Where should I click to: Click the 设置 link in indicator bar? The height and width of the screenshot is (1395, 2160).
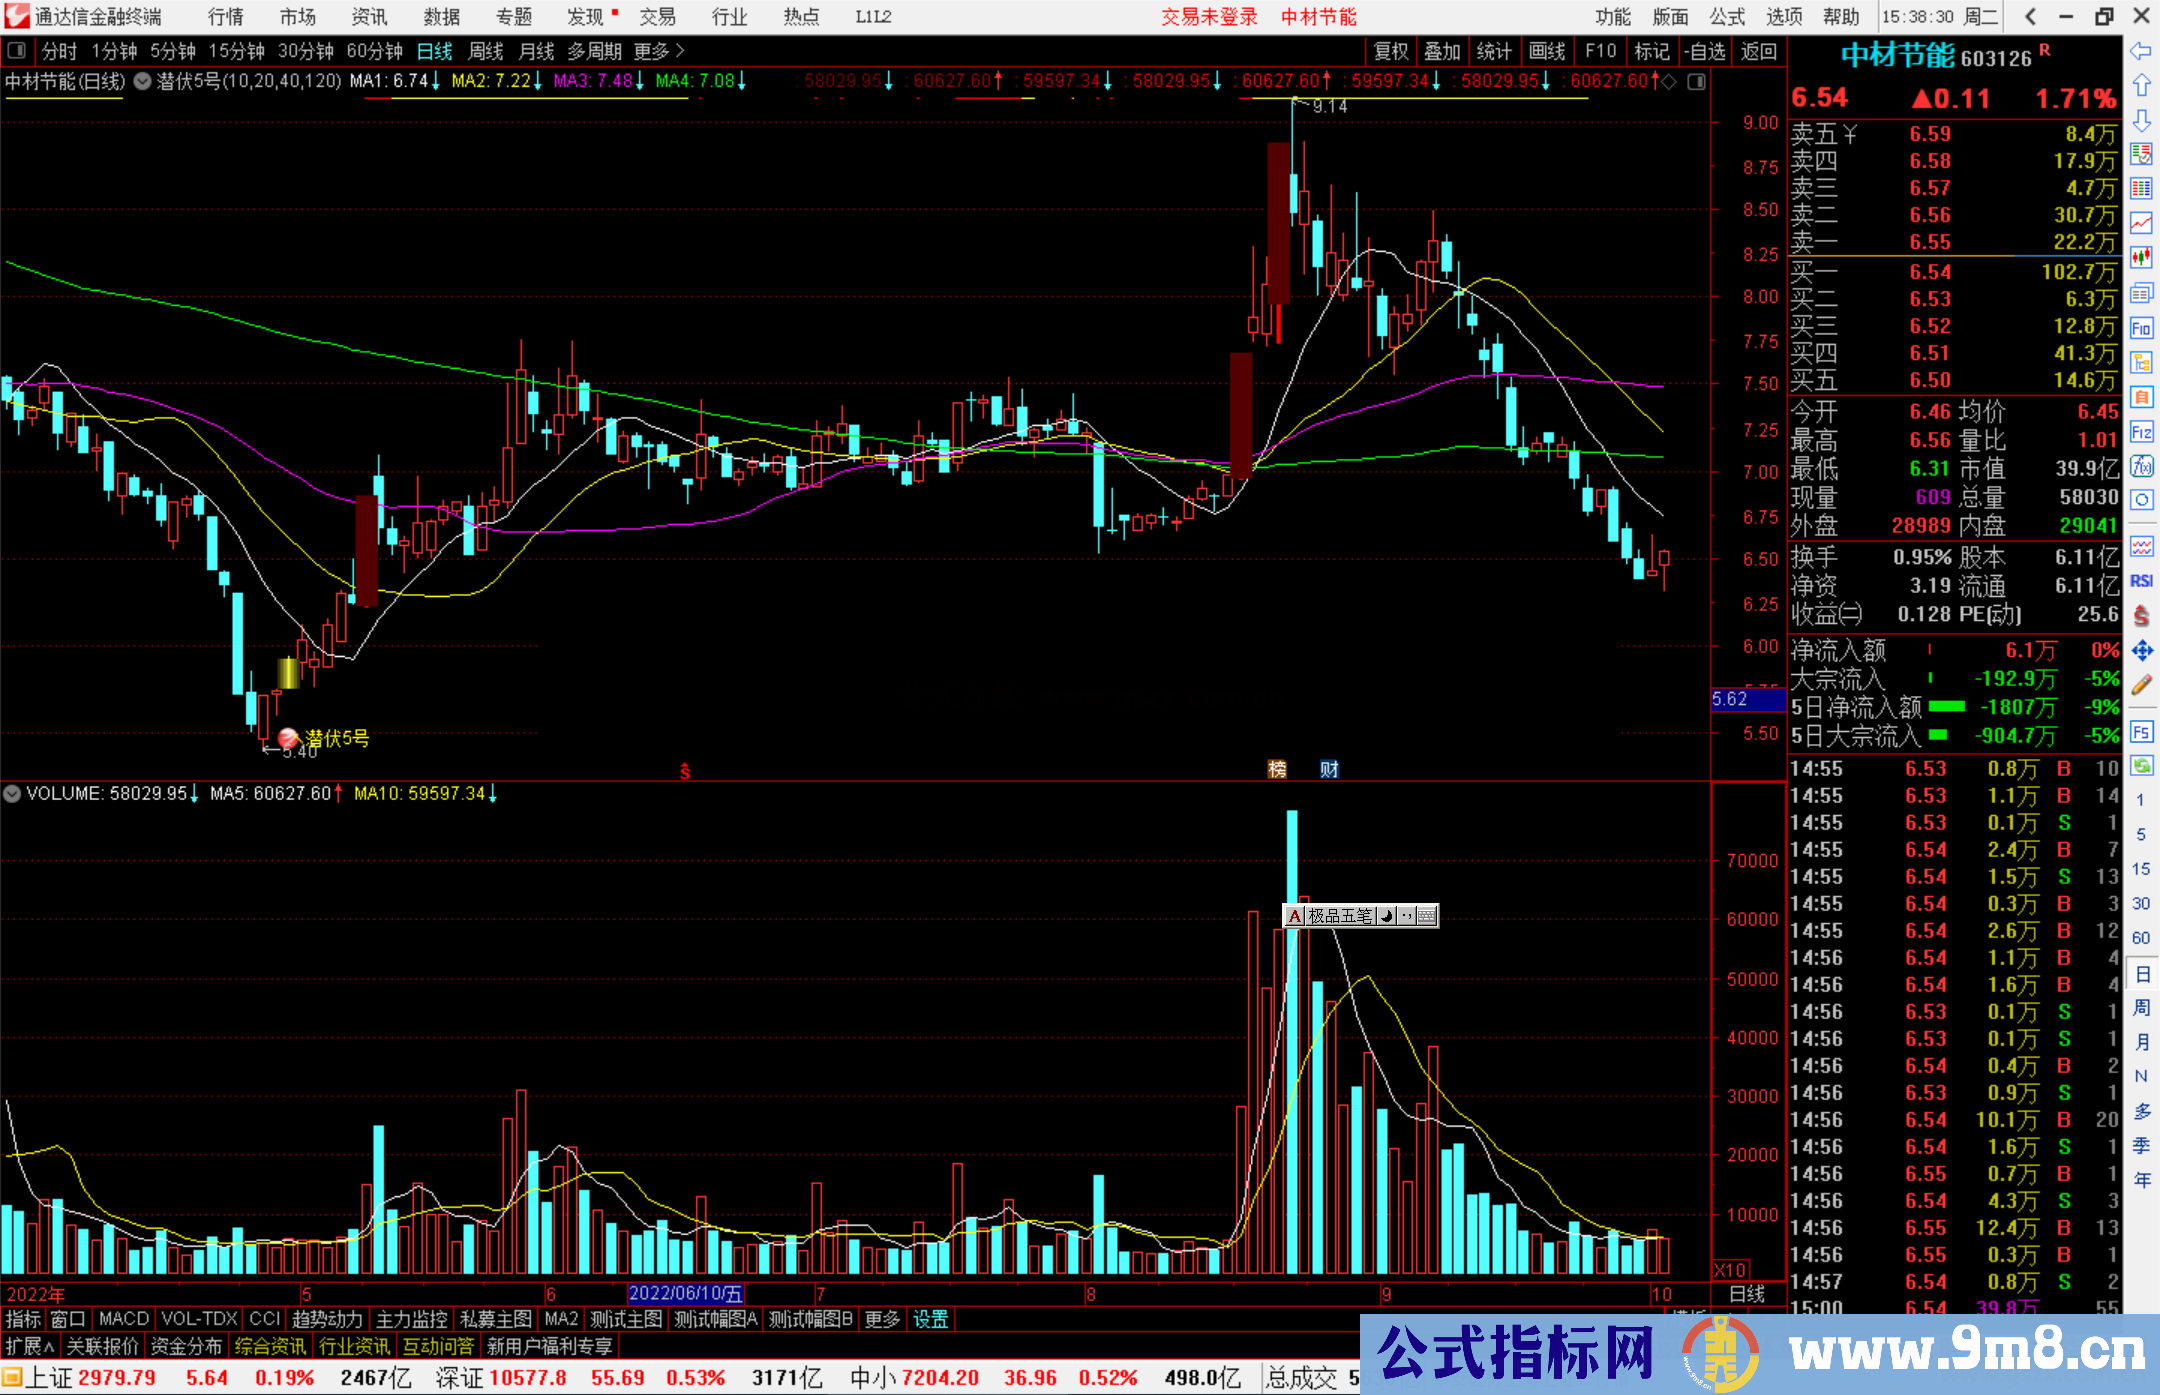pos(930,1319)
